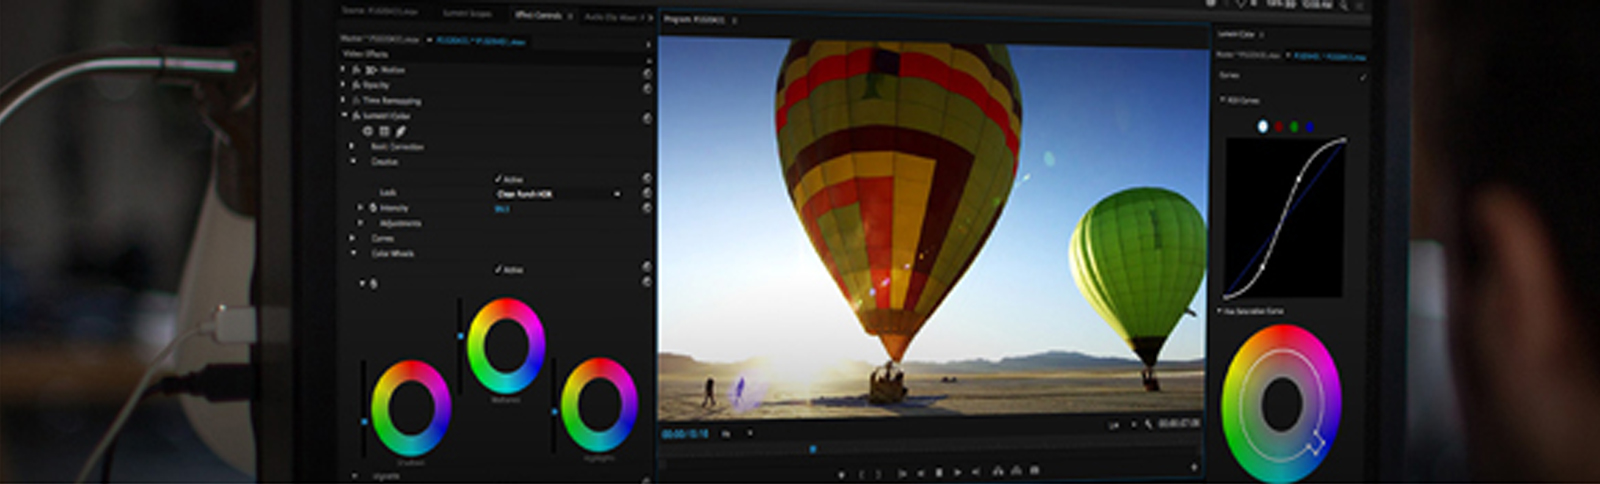Viewport: 1600px width, 484px height.
Task: Expand the Motion effect properties
Action: coord(343,70)
